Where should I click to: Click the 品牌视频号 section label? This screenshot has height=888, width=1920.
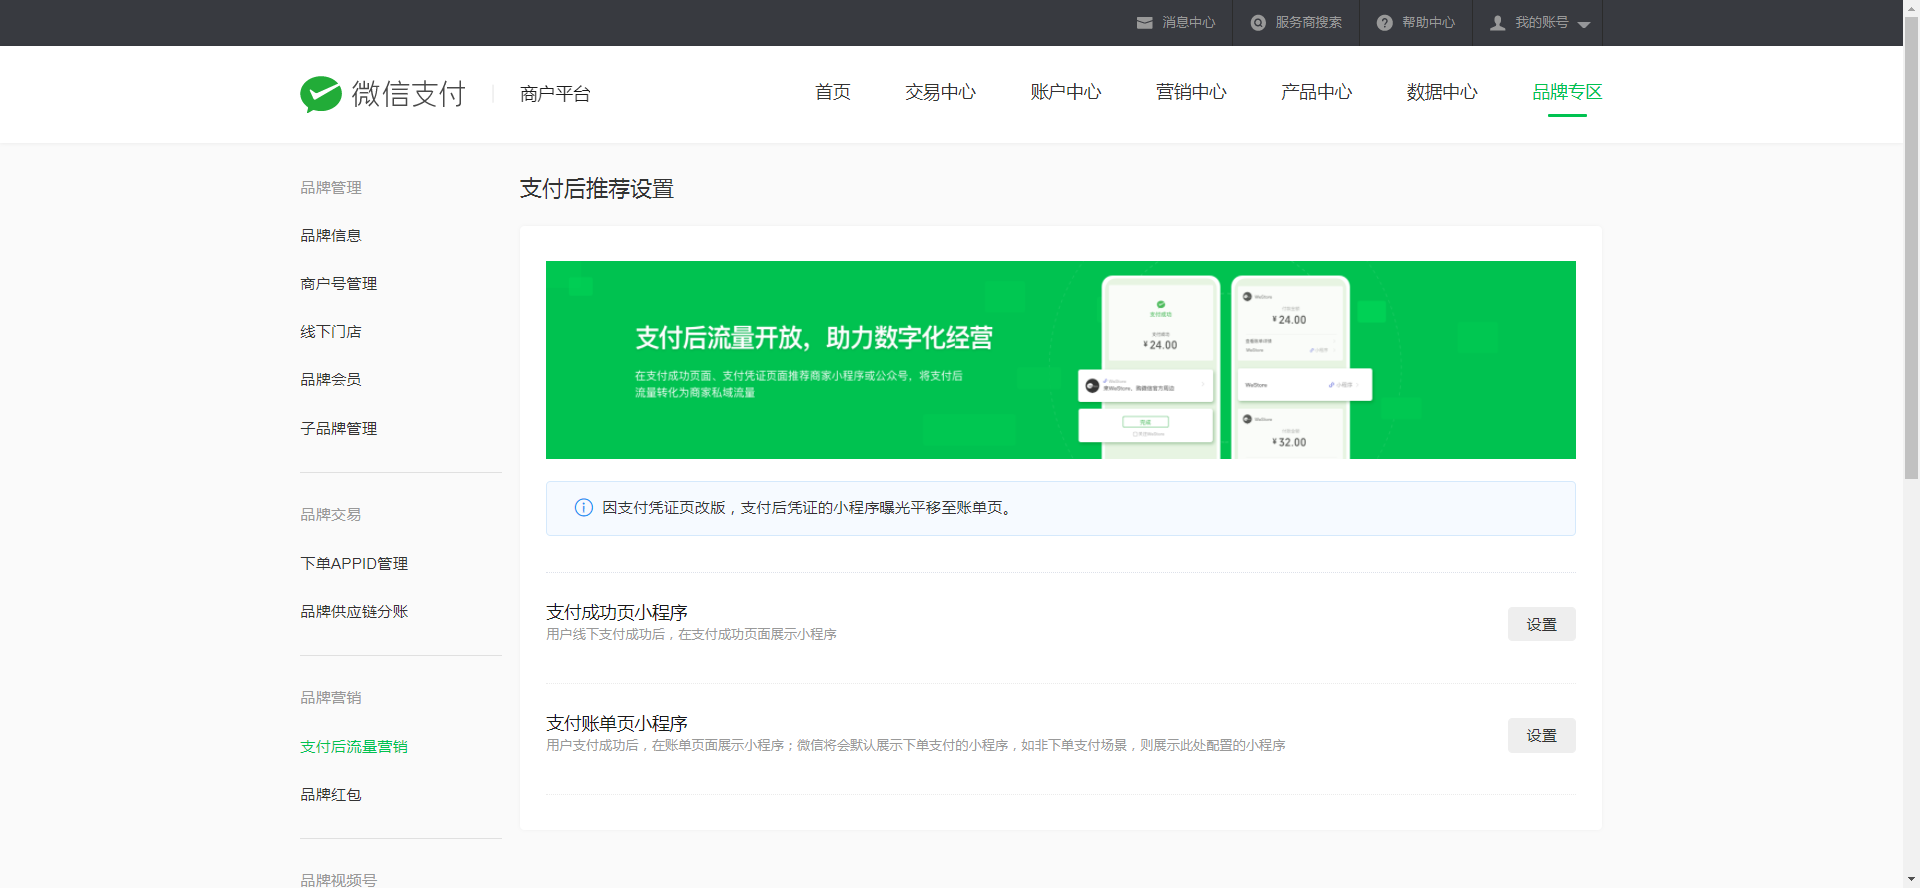coord(339,880)
